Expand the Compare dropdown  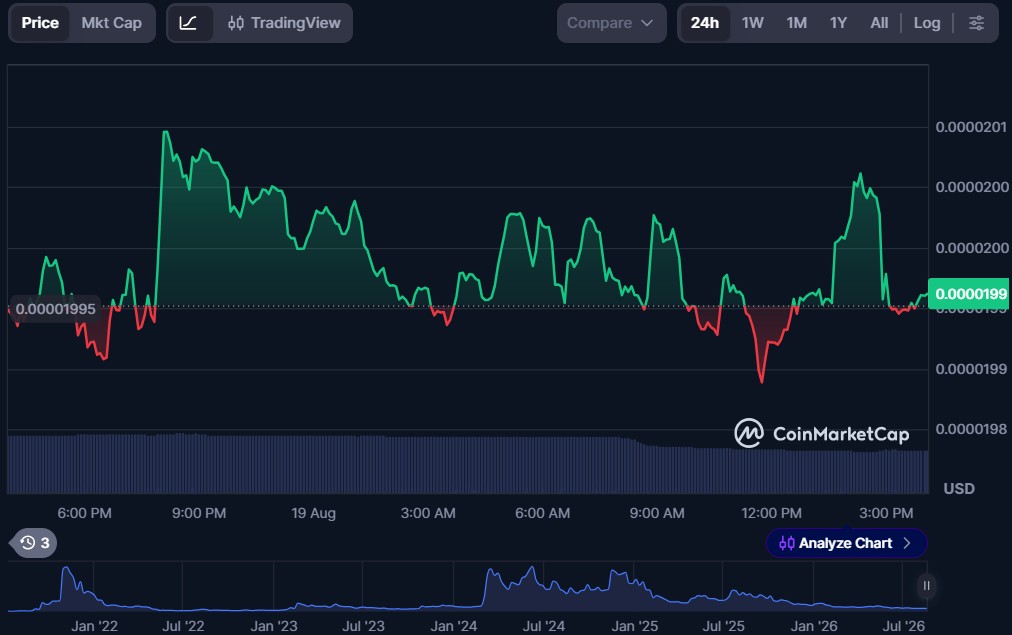[x=611, y=23]
